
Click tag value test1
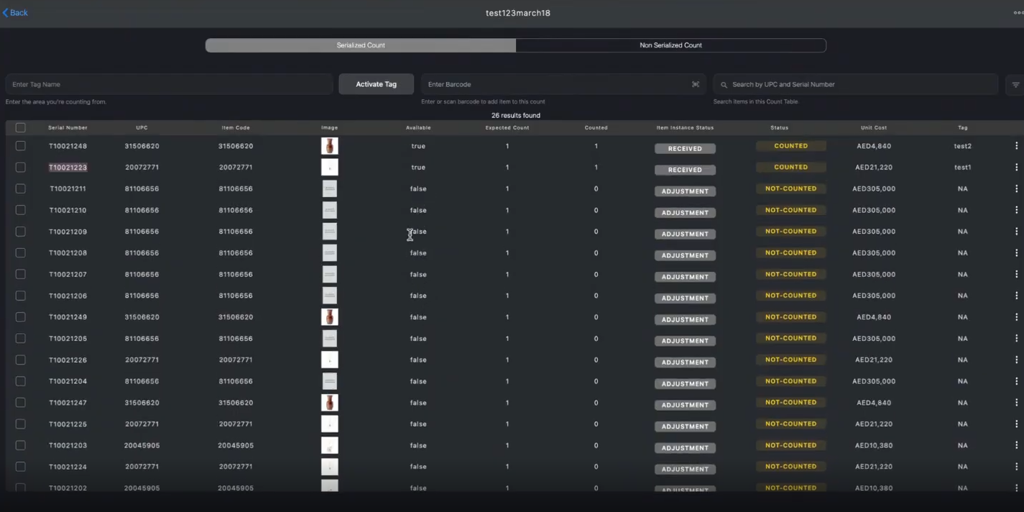[x=963, y=168]
